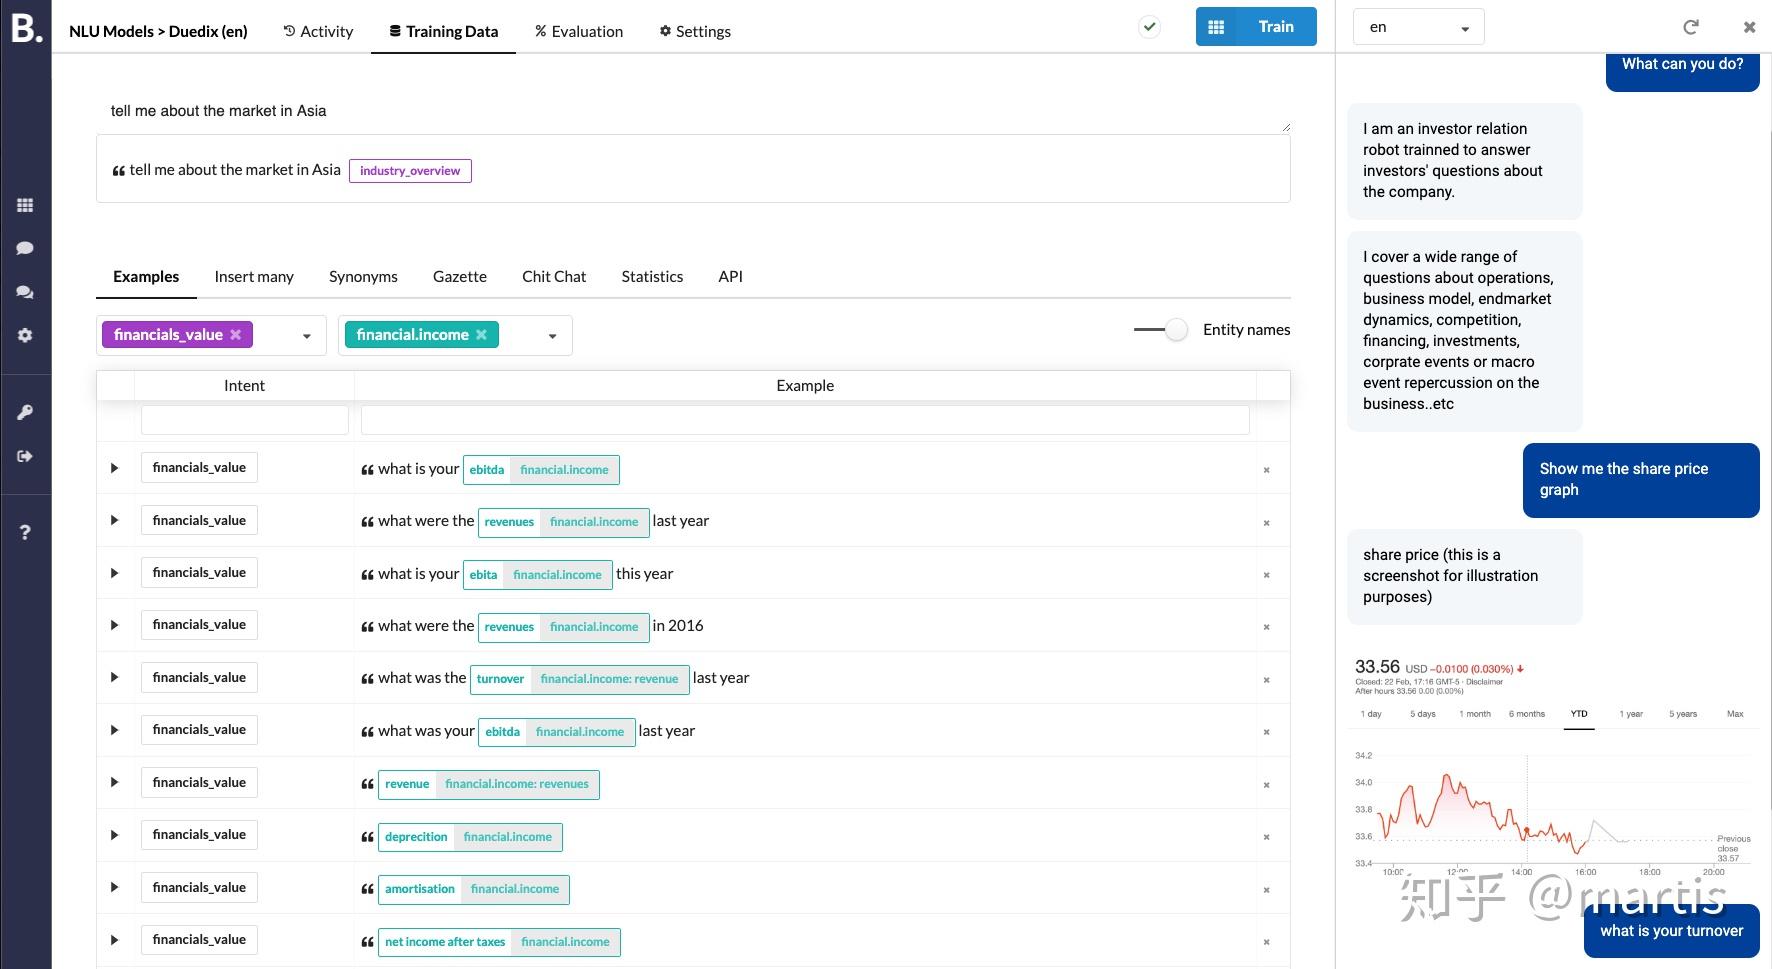Switch to the Evaluation tab

coord(579,31)
